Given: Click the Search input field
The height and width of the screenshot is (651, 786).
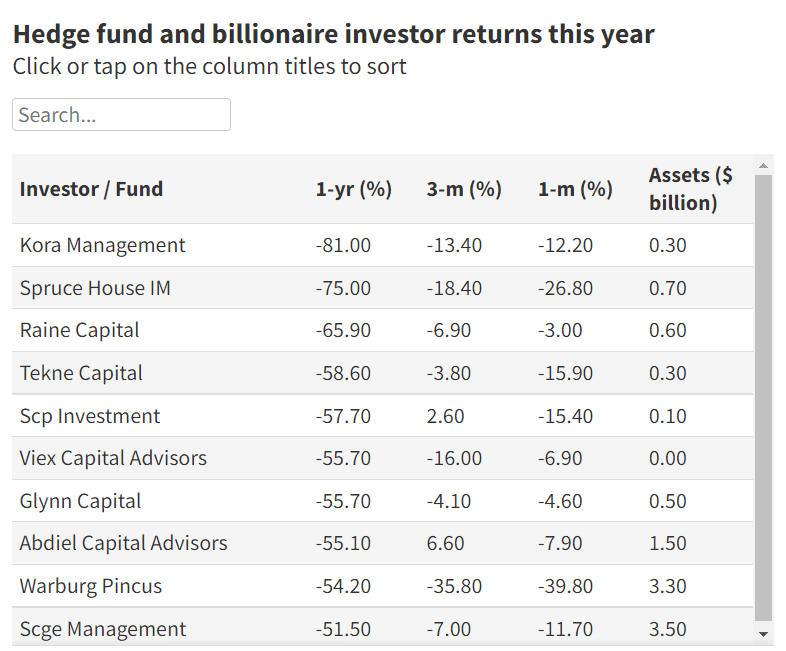Looking at the screenshot, I should [x=121, y=115].
